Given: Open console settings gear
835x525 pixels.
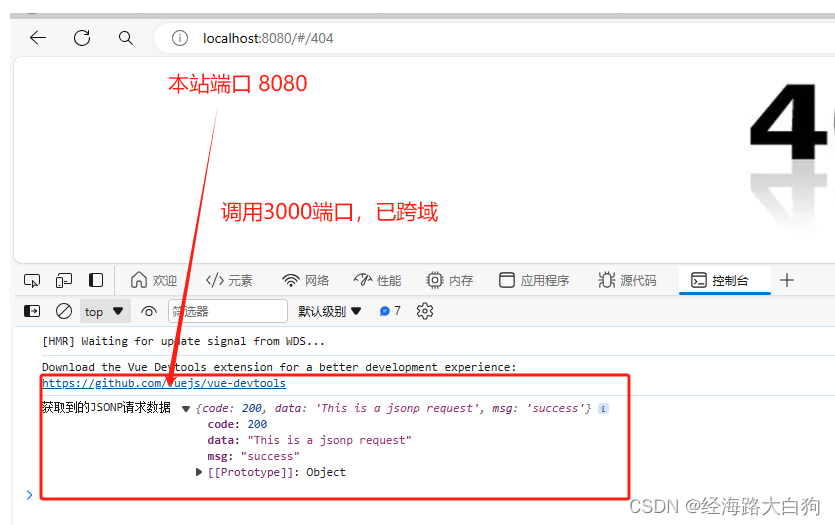Looking at the screenshot, I should pyautogui.click(x=425, y=311).
